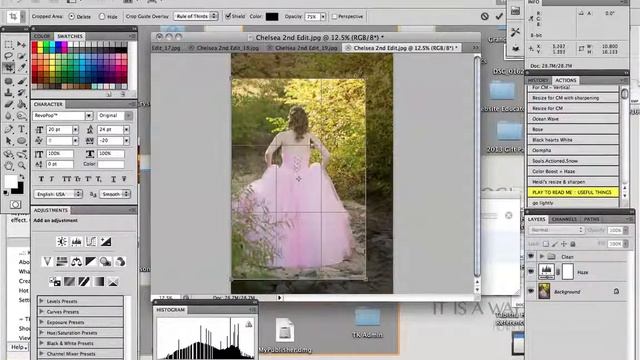640x360 pixels.
Task: Select the Horizontal Type tool
Action: 21,129
